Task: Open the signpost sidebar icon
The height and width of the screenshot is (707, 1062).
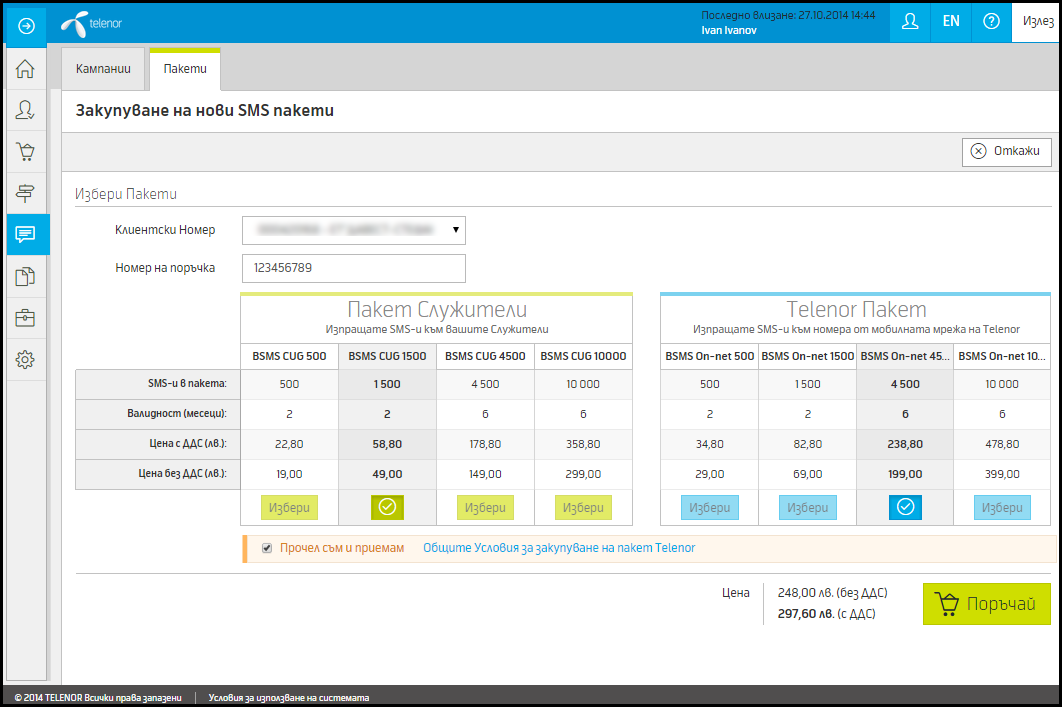Action: click(x=26, y=193)
